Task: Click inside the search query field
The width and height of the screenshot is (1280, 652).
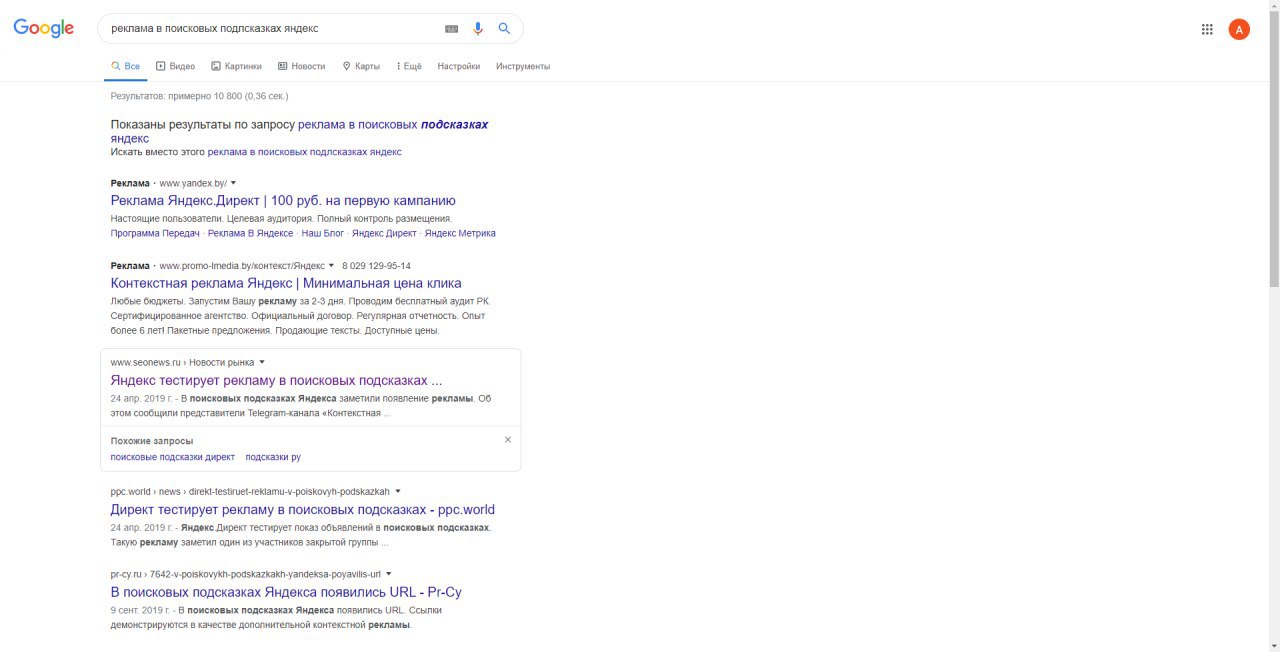Action: (270, 29)
